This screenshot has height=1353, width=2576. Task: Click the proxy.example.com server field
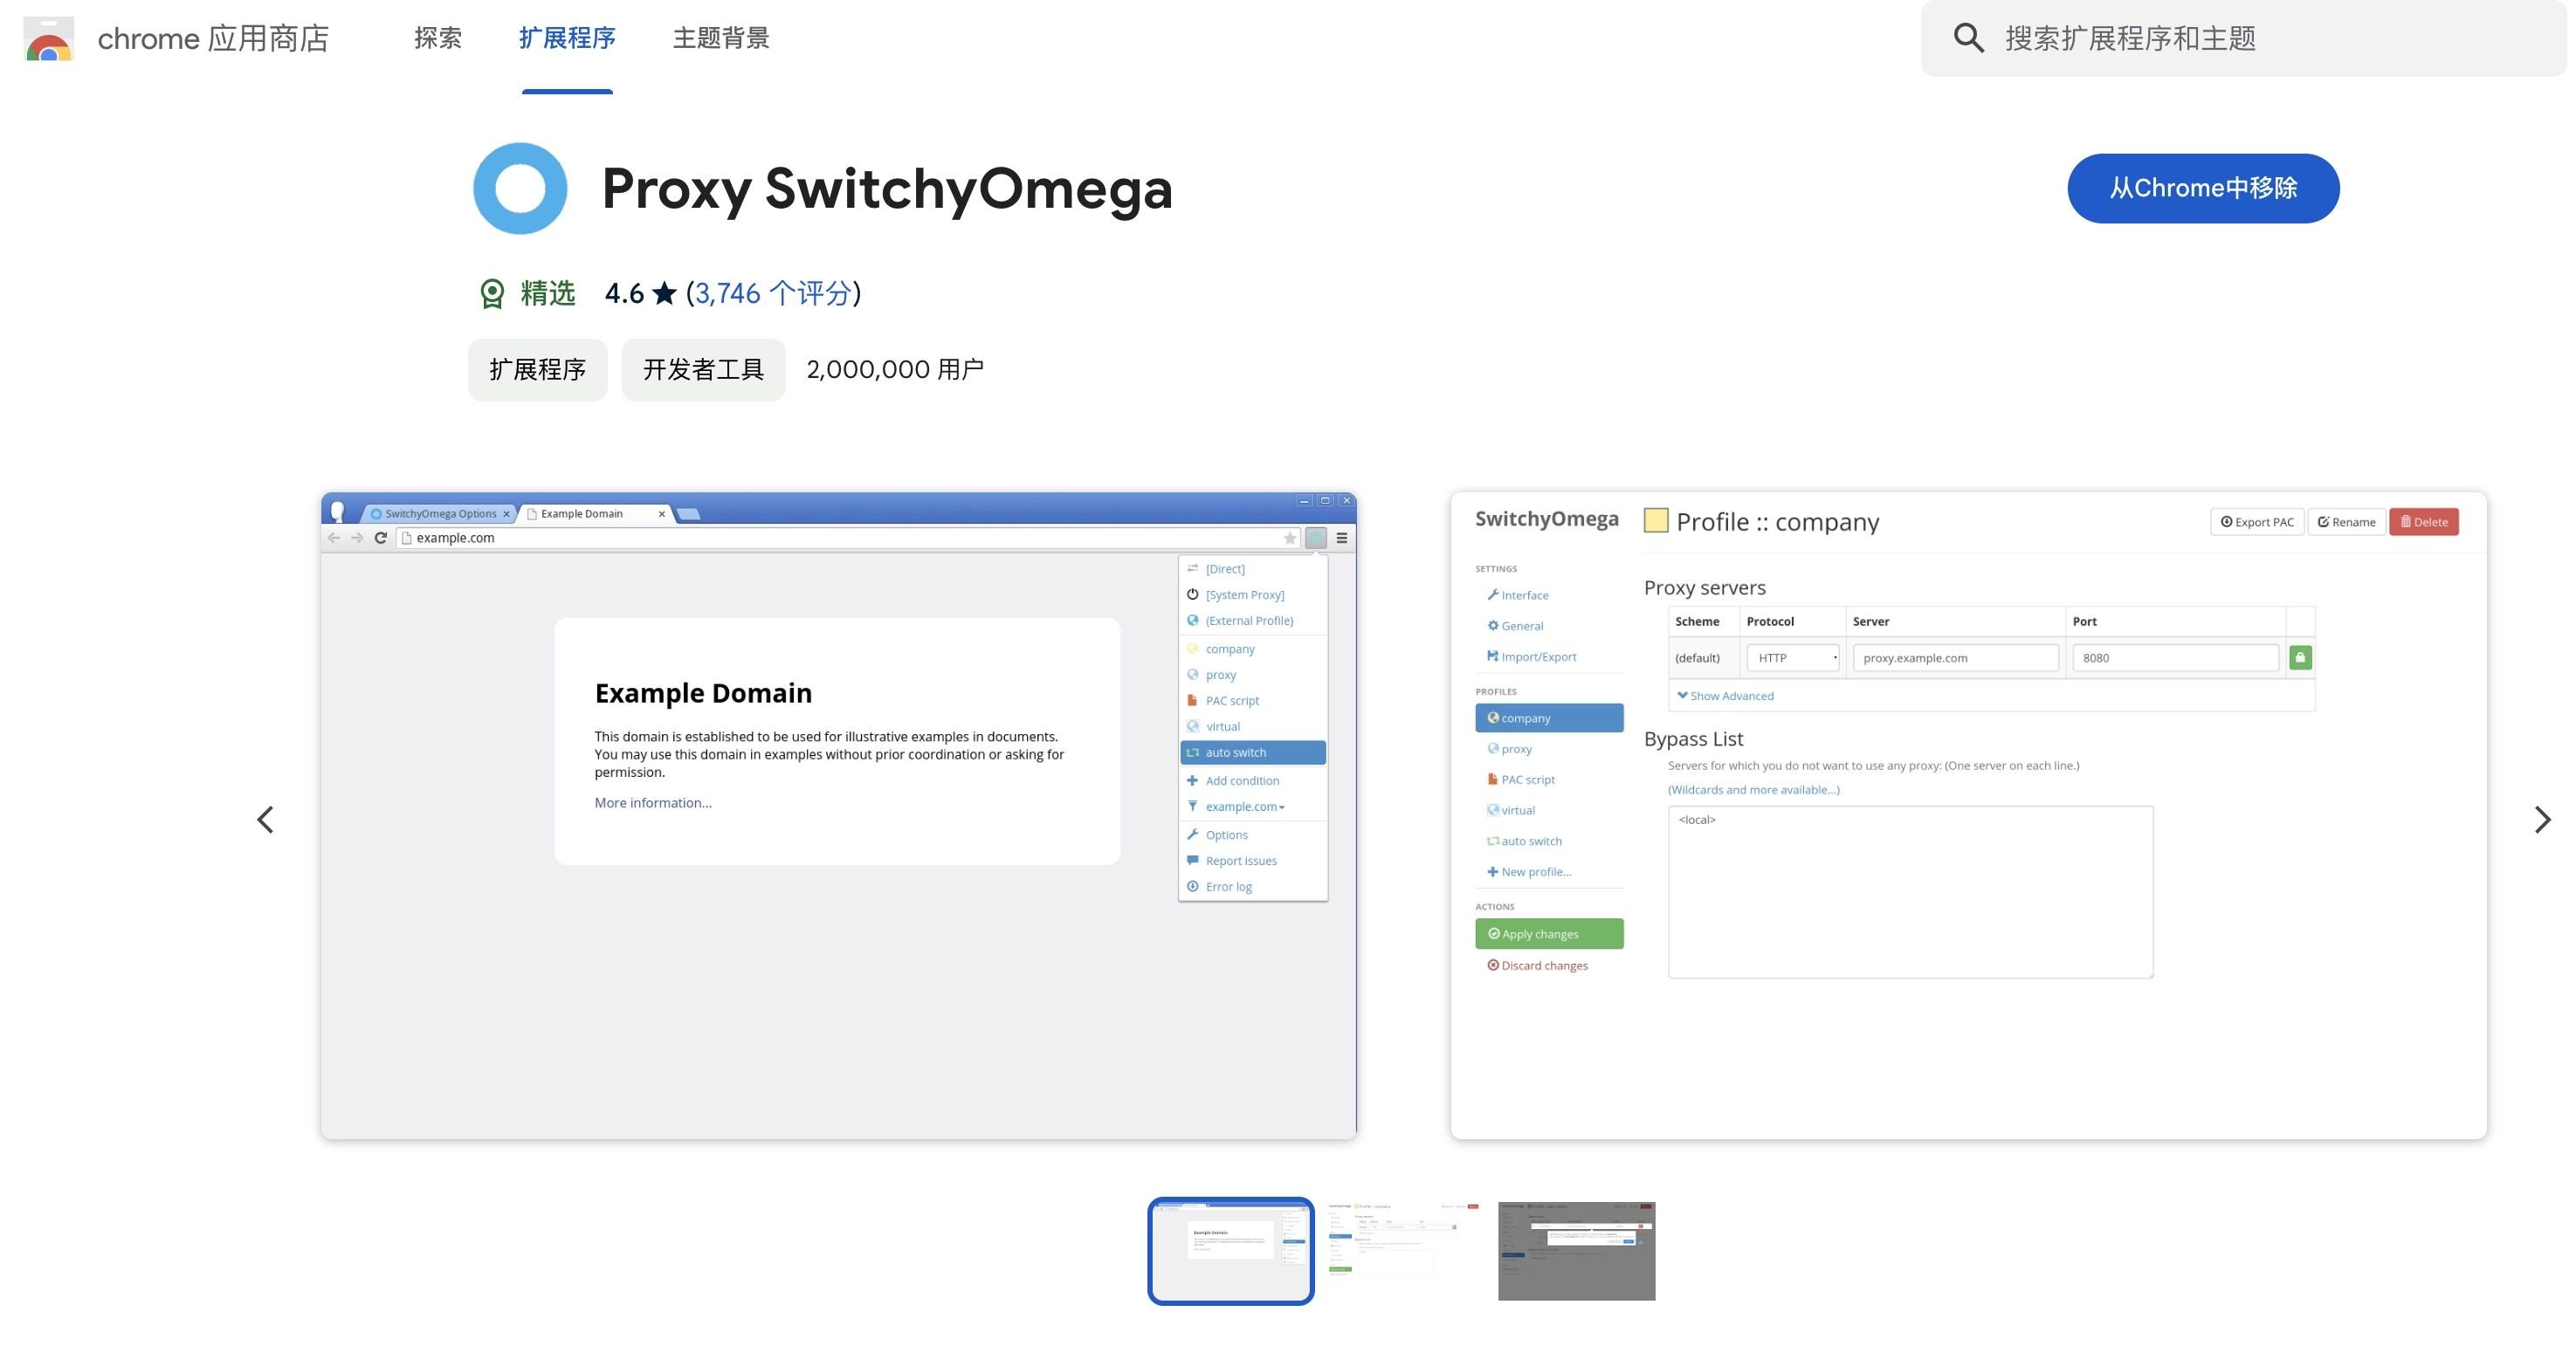click(1955, 658)
